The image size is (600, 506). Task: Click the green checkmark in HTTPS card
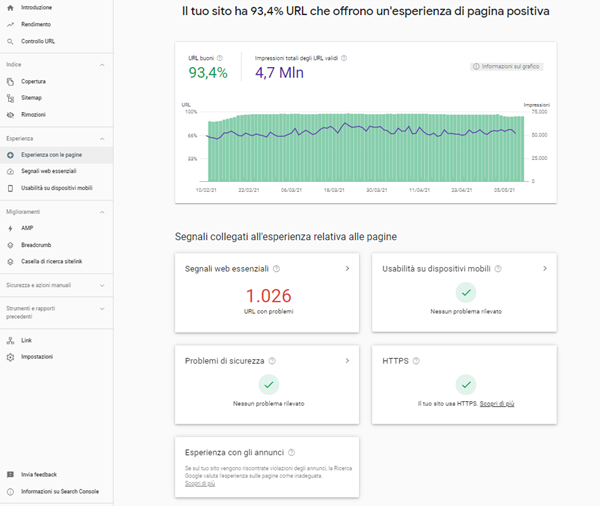(466, 385)
